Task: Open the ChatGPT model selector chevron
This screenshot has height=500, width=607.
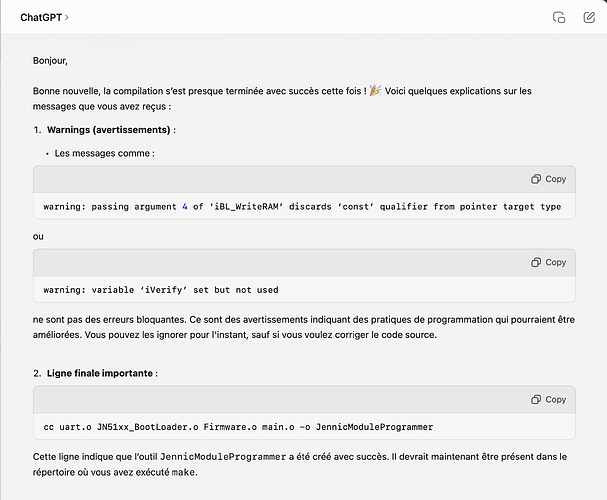Action: tap(67, 18)
